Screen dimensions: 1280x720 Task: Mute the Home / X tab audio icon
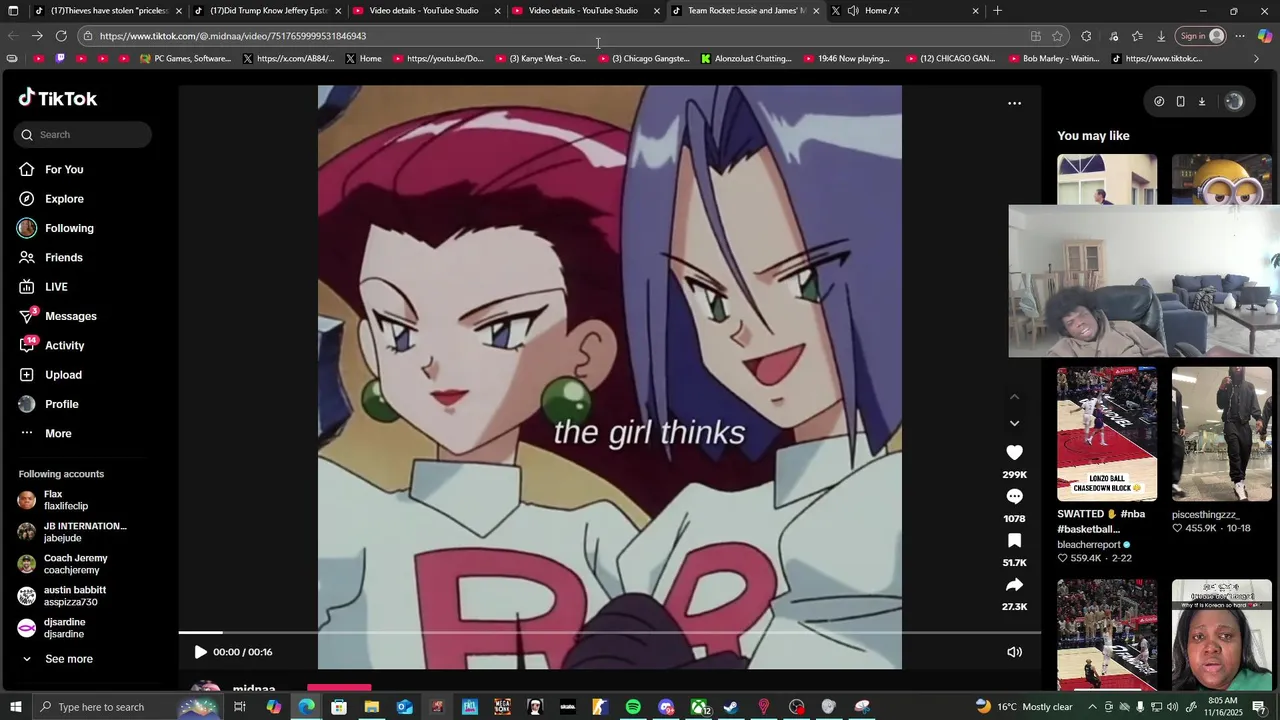pyautogui.click(x=853, y=11)
